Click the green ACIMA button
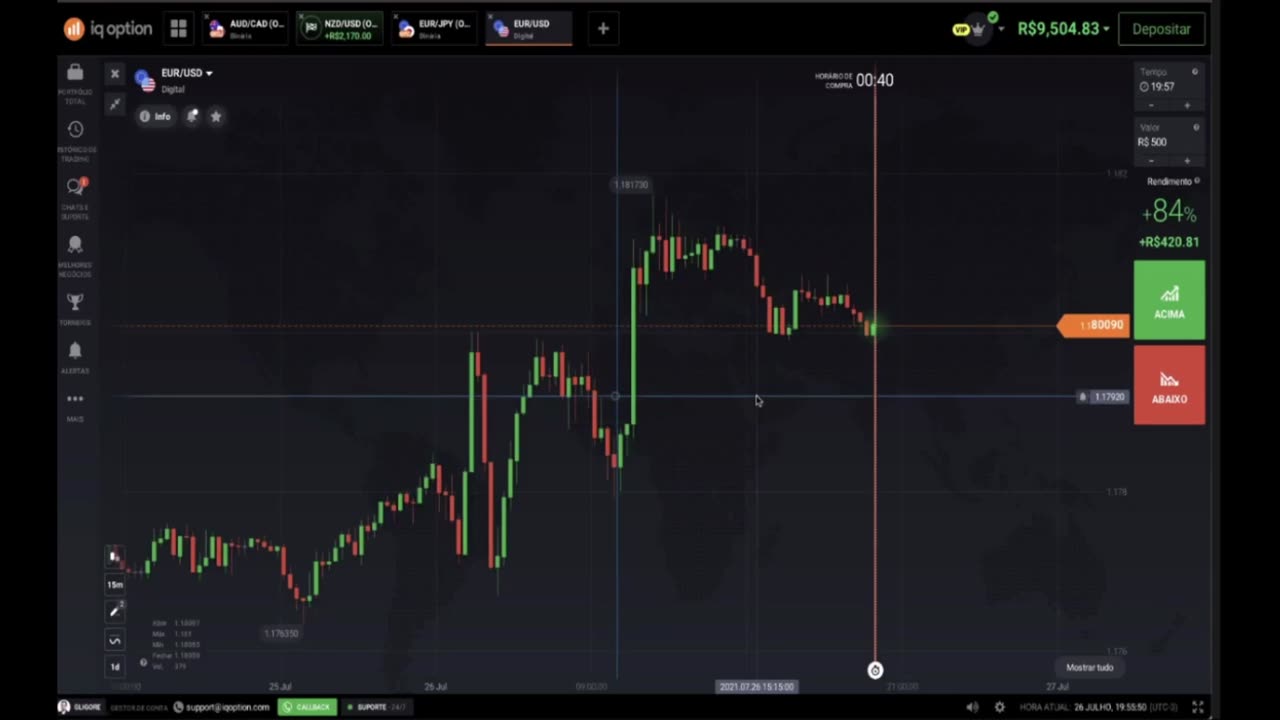1280x720 pixels. (1169, 300)
